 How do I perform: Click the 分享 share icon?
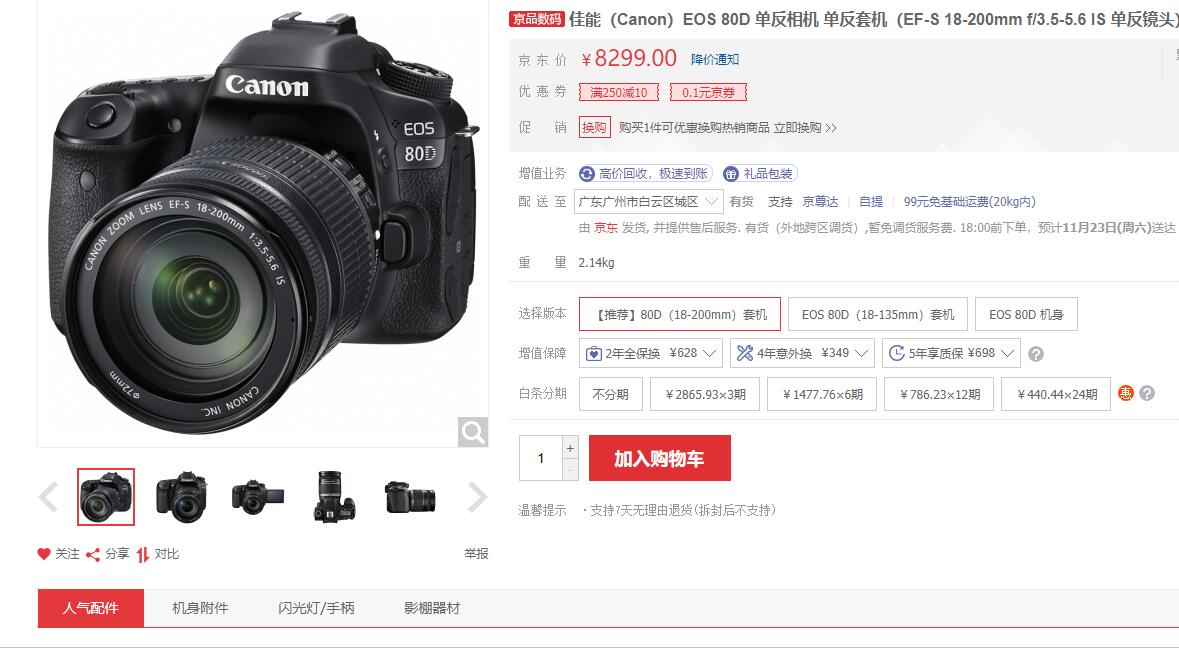click(92, 555)
